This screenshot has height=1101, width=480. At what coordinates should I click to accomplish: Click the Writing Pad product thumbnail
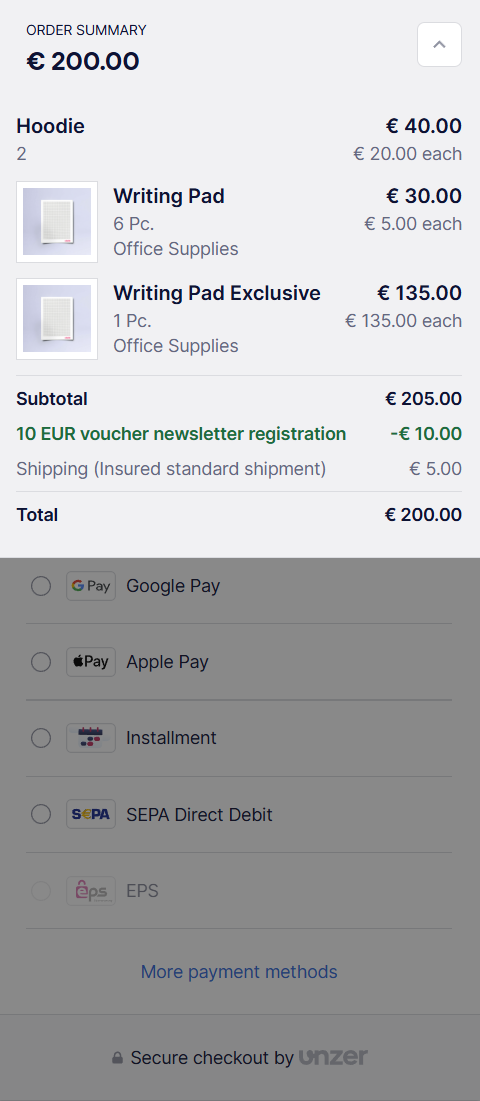pos(57,222)
